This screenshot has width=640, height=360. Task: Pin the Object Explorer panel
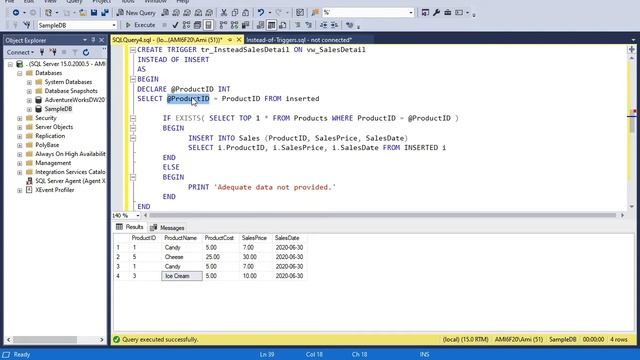[93, 40]
